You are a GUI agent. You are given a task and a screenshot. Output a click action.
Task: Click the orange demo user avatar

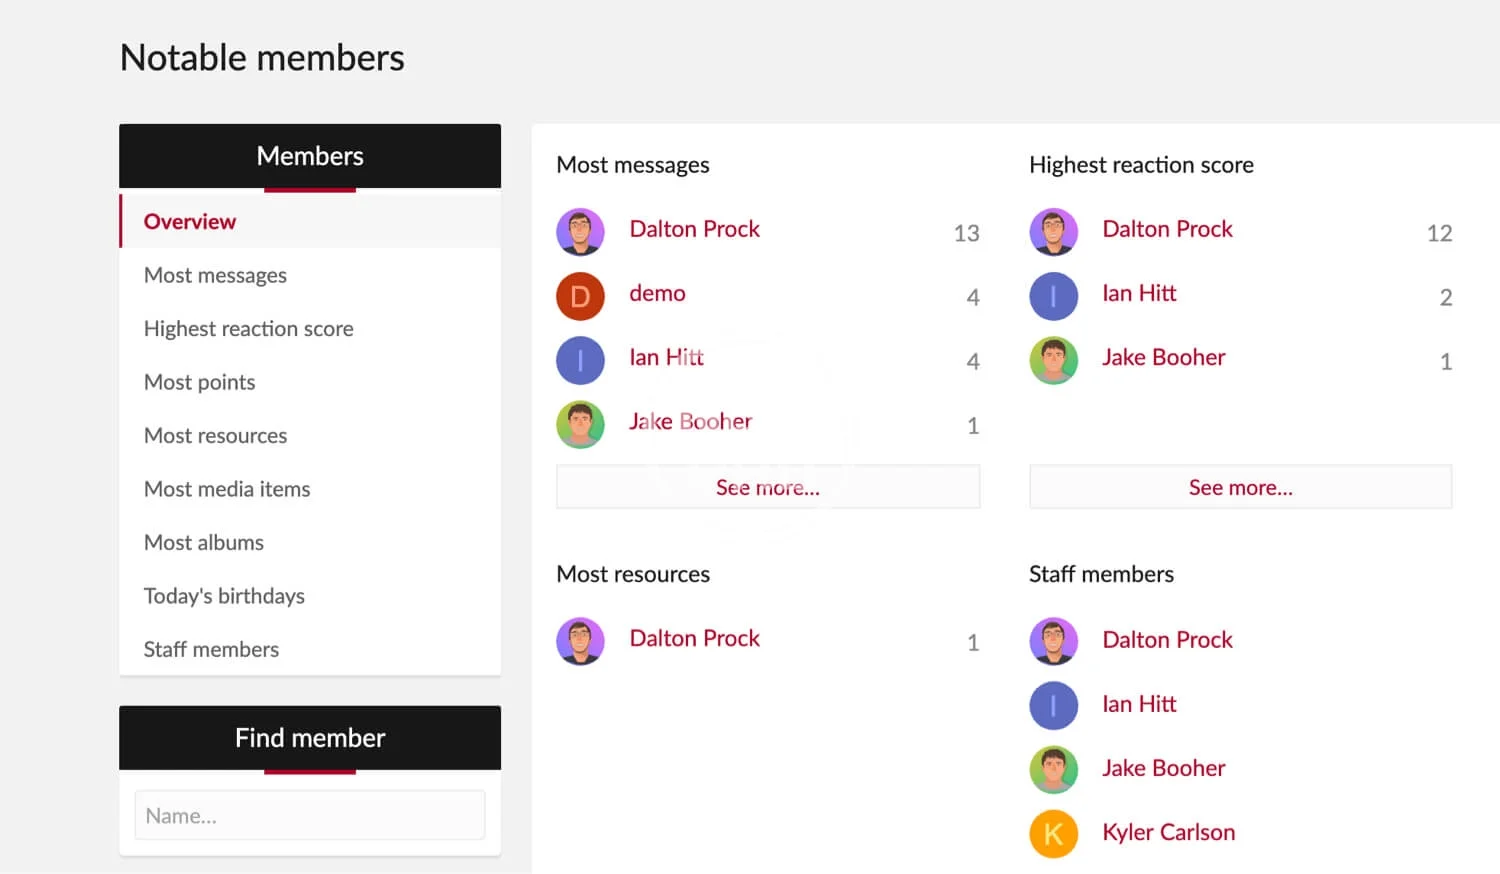tap(580, 296)
